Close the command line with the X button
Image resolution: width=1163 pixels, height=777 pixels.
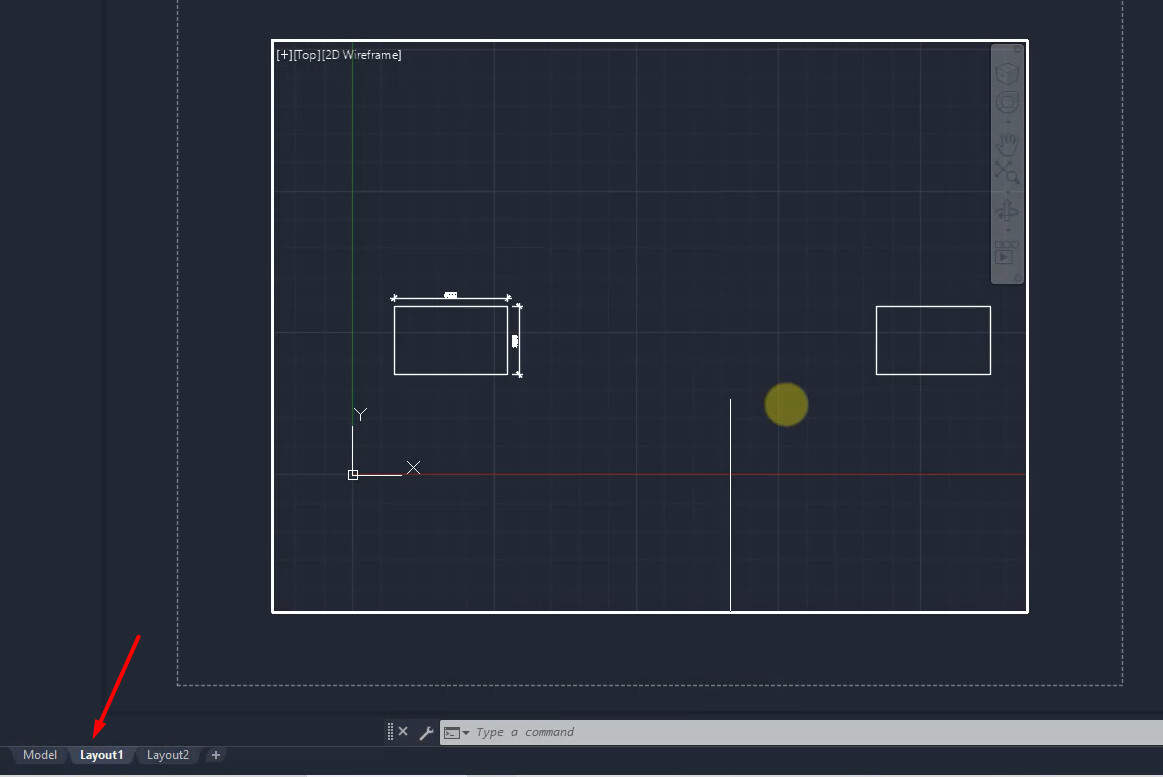403,731
